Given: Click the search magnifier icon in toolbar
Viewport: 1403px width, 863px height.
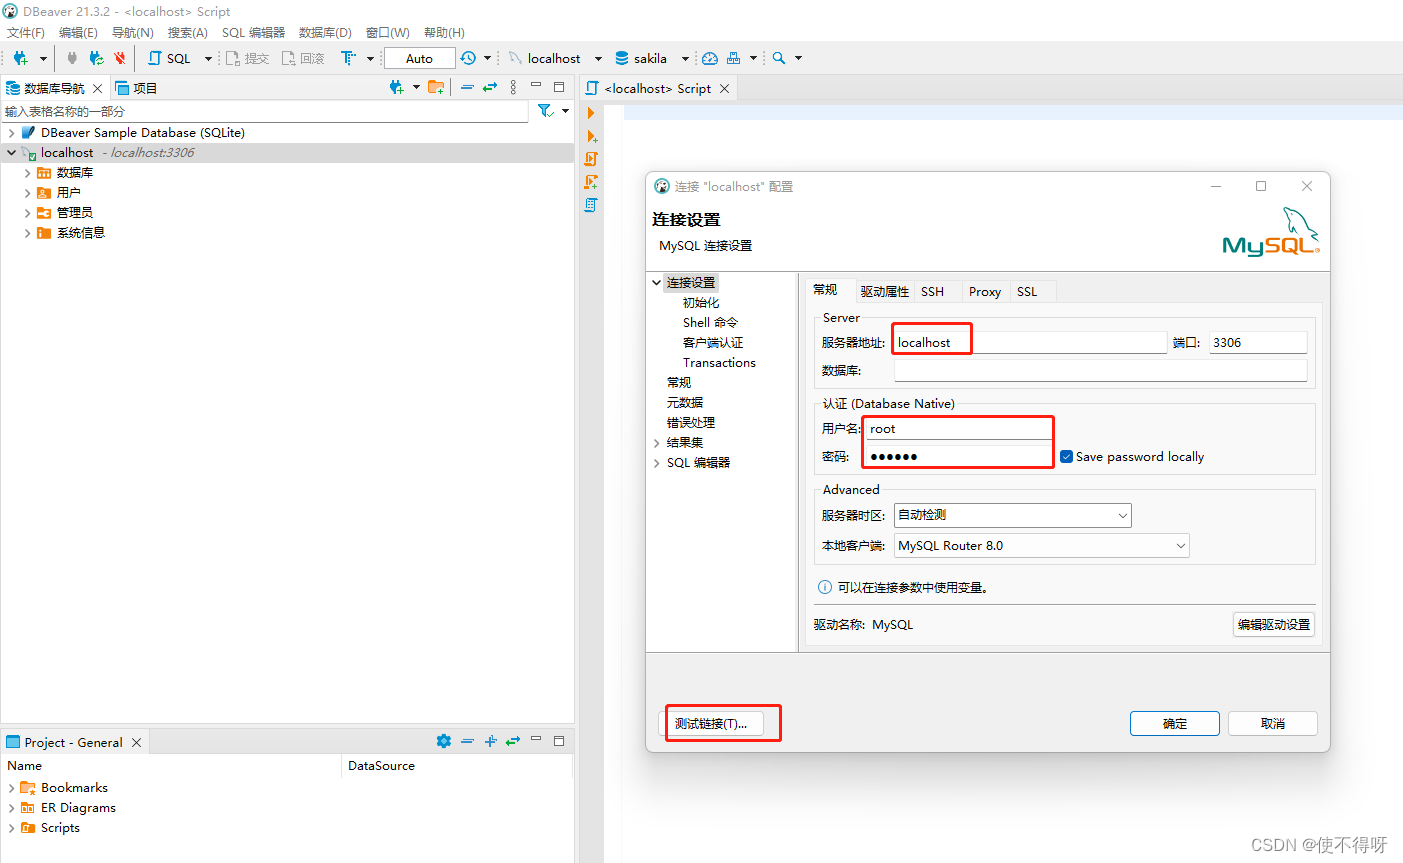Looking at the screenshot, I should pos(779,58).
